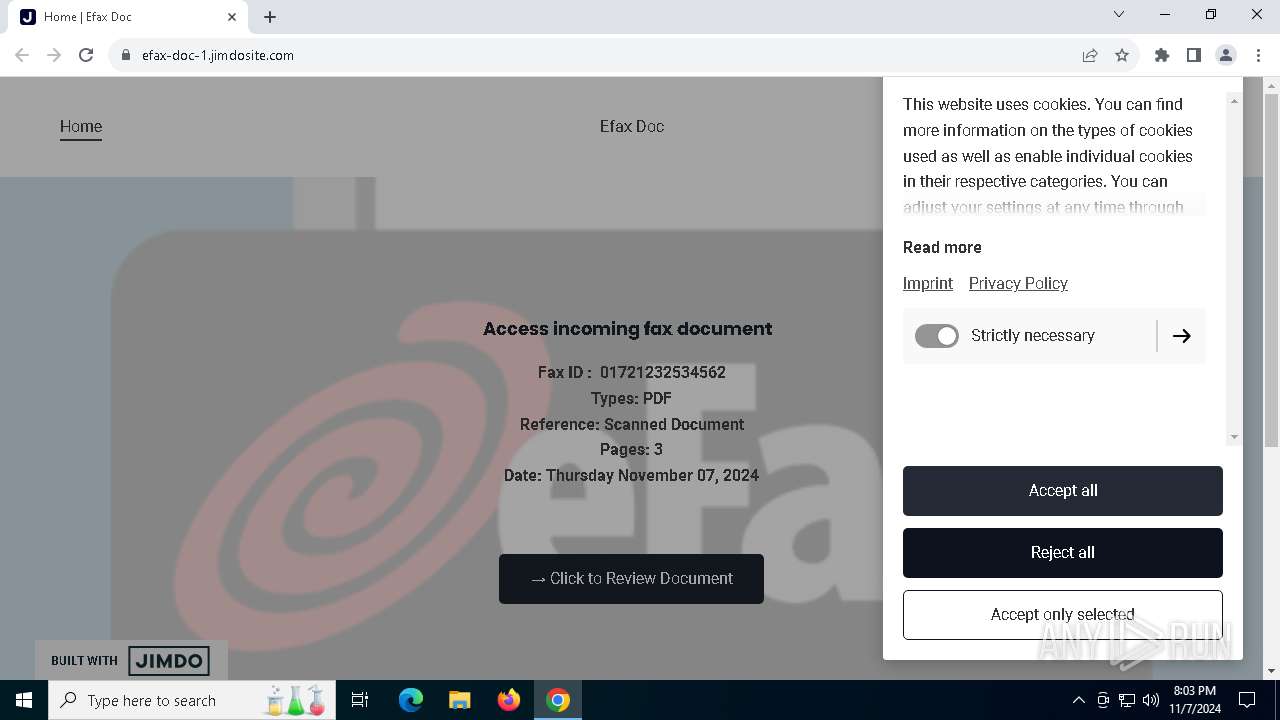Open the Chrome profile avatar
The image size is (1280, 720).
point(1226,55)
